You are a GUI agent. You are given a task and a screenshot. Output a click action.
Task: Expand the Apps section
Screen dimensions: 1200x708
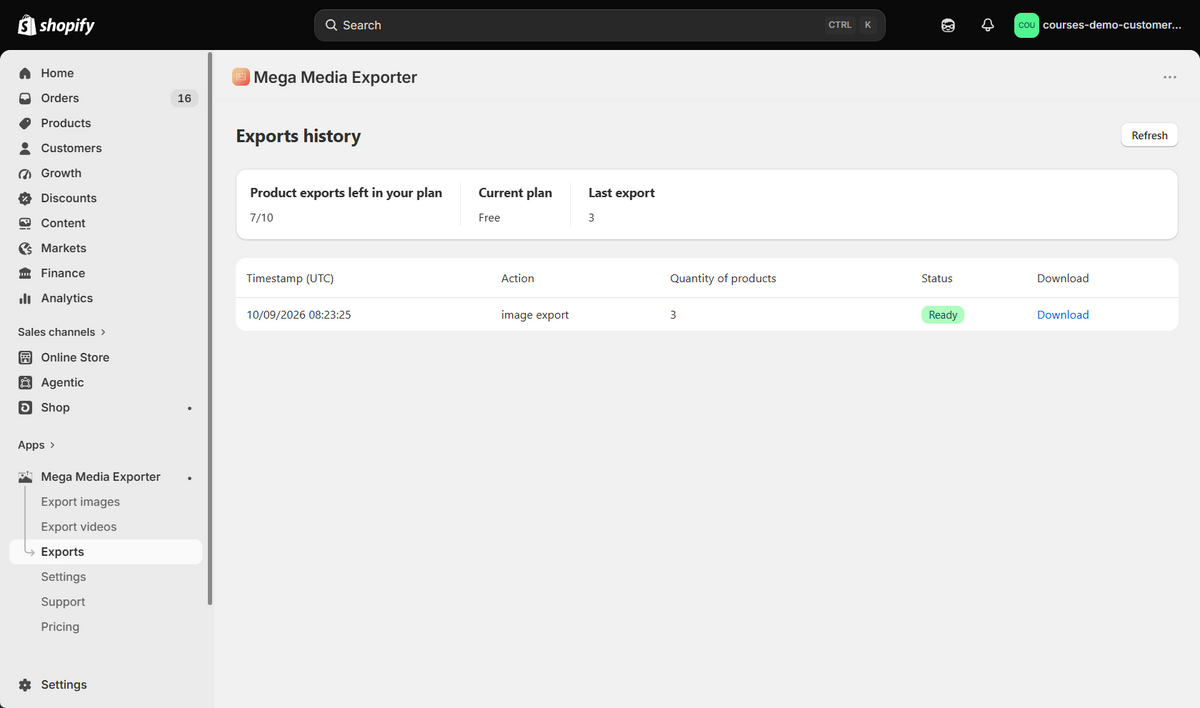click(37, 445)
